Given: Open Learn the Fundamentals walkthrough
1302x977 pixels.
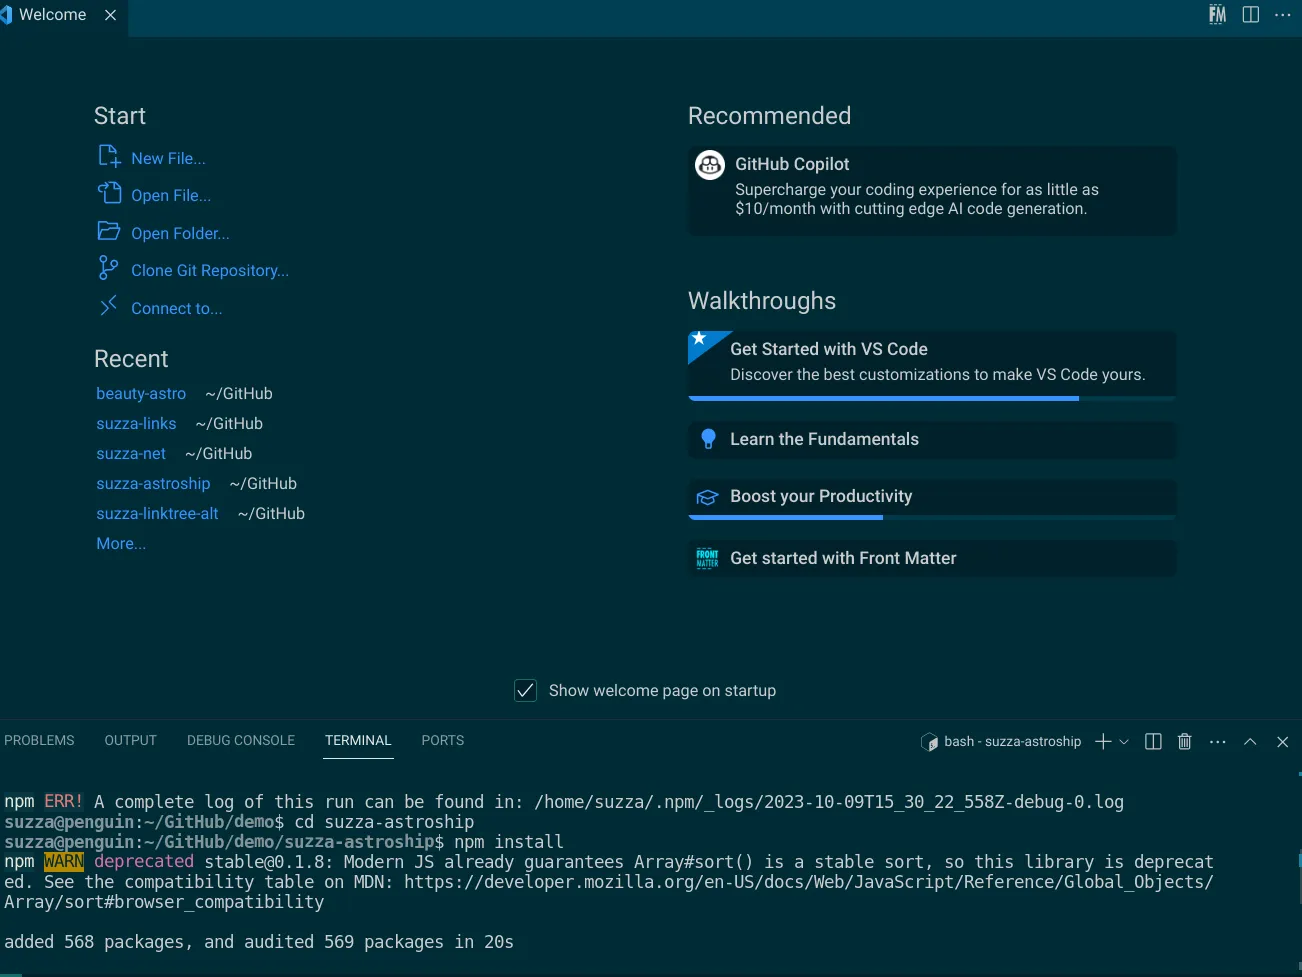Looking at the screenshot, I should (x=932, y=439).
